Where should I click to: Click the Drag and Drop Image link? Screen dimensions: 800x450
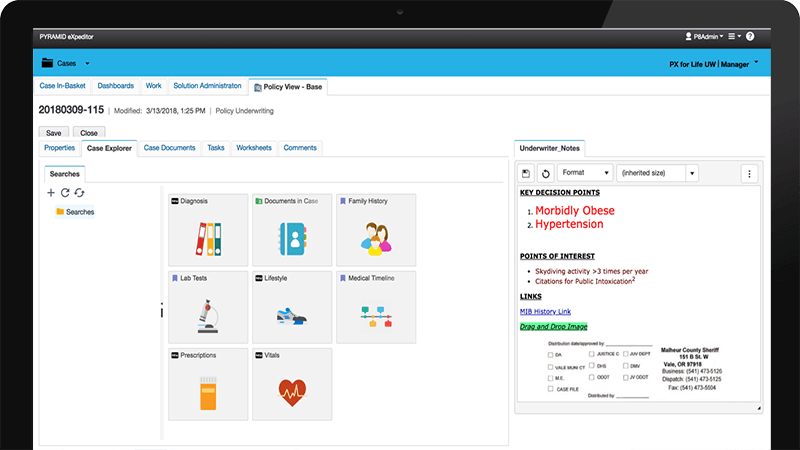(x=554, y=327)
